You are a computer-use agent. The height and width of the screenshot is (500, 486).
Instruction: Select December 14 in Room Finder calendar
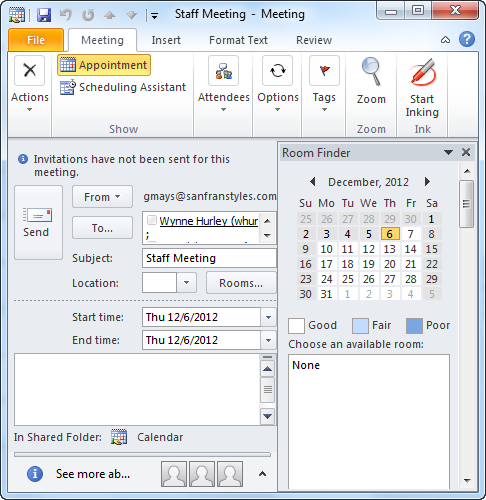410,249
